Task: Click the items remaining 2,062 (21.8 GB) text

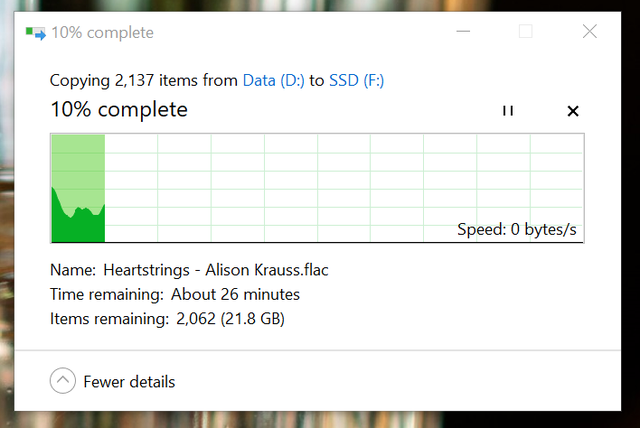Action: point(230,319)
